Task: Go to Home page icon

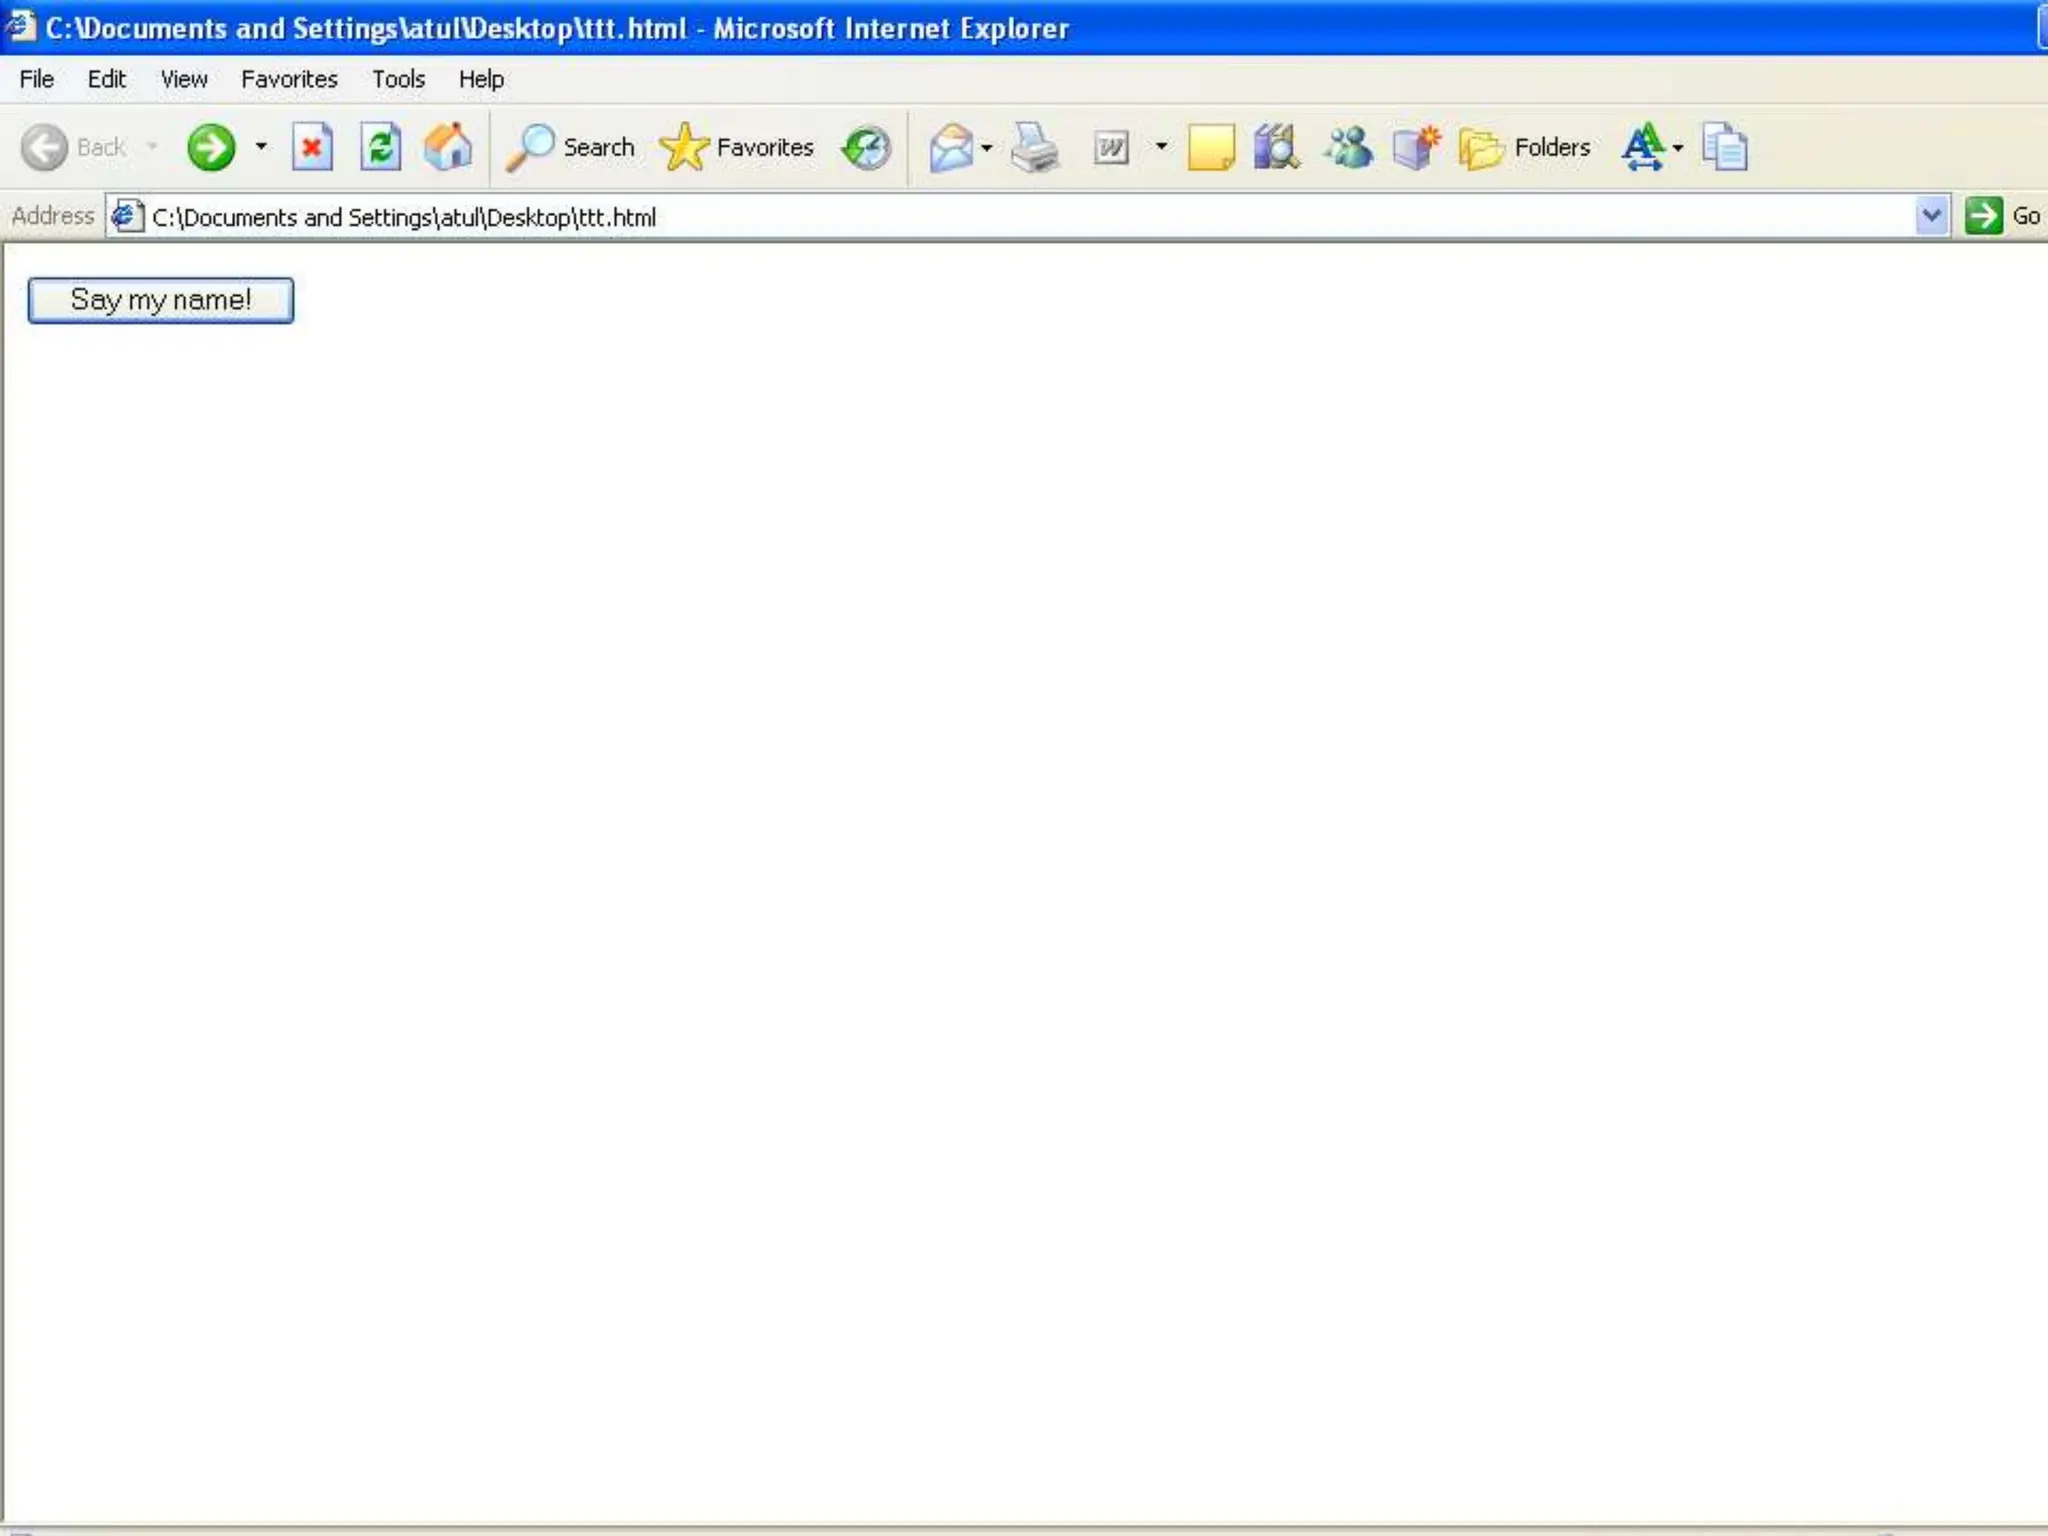Action: tap(447, 148)
